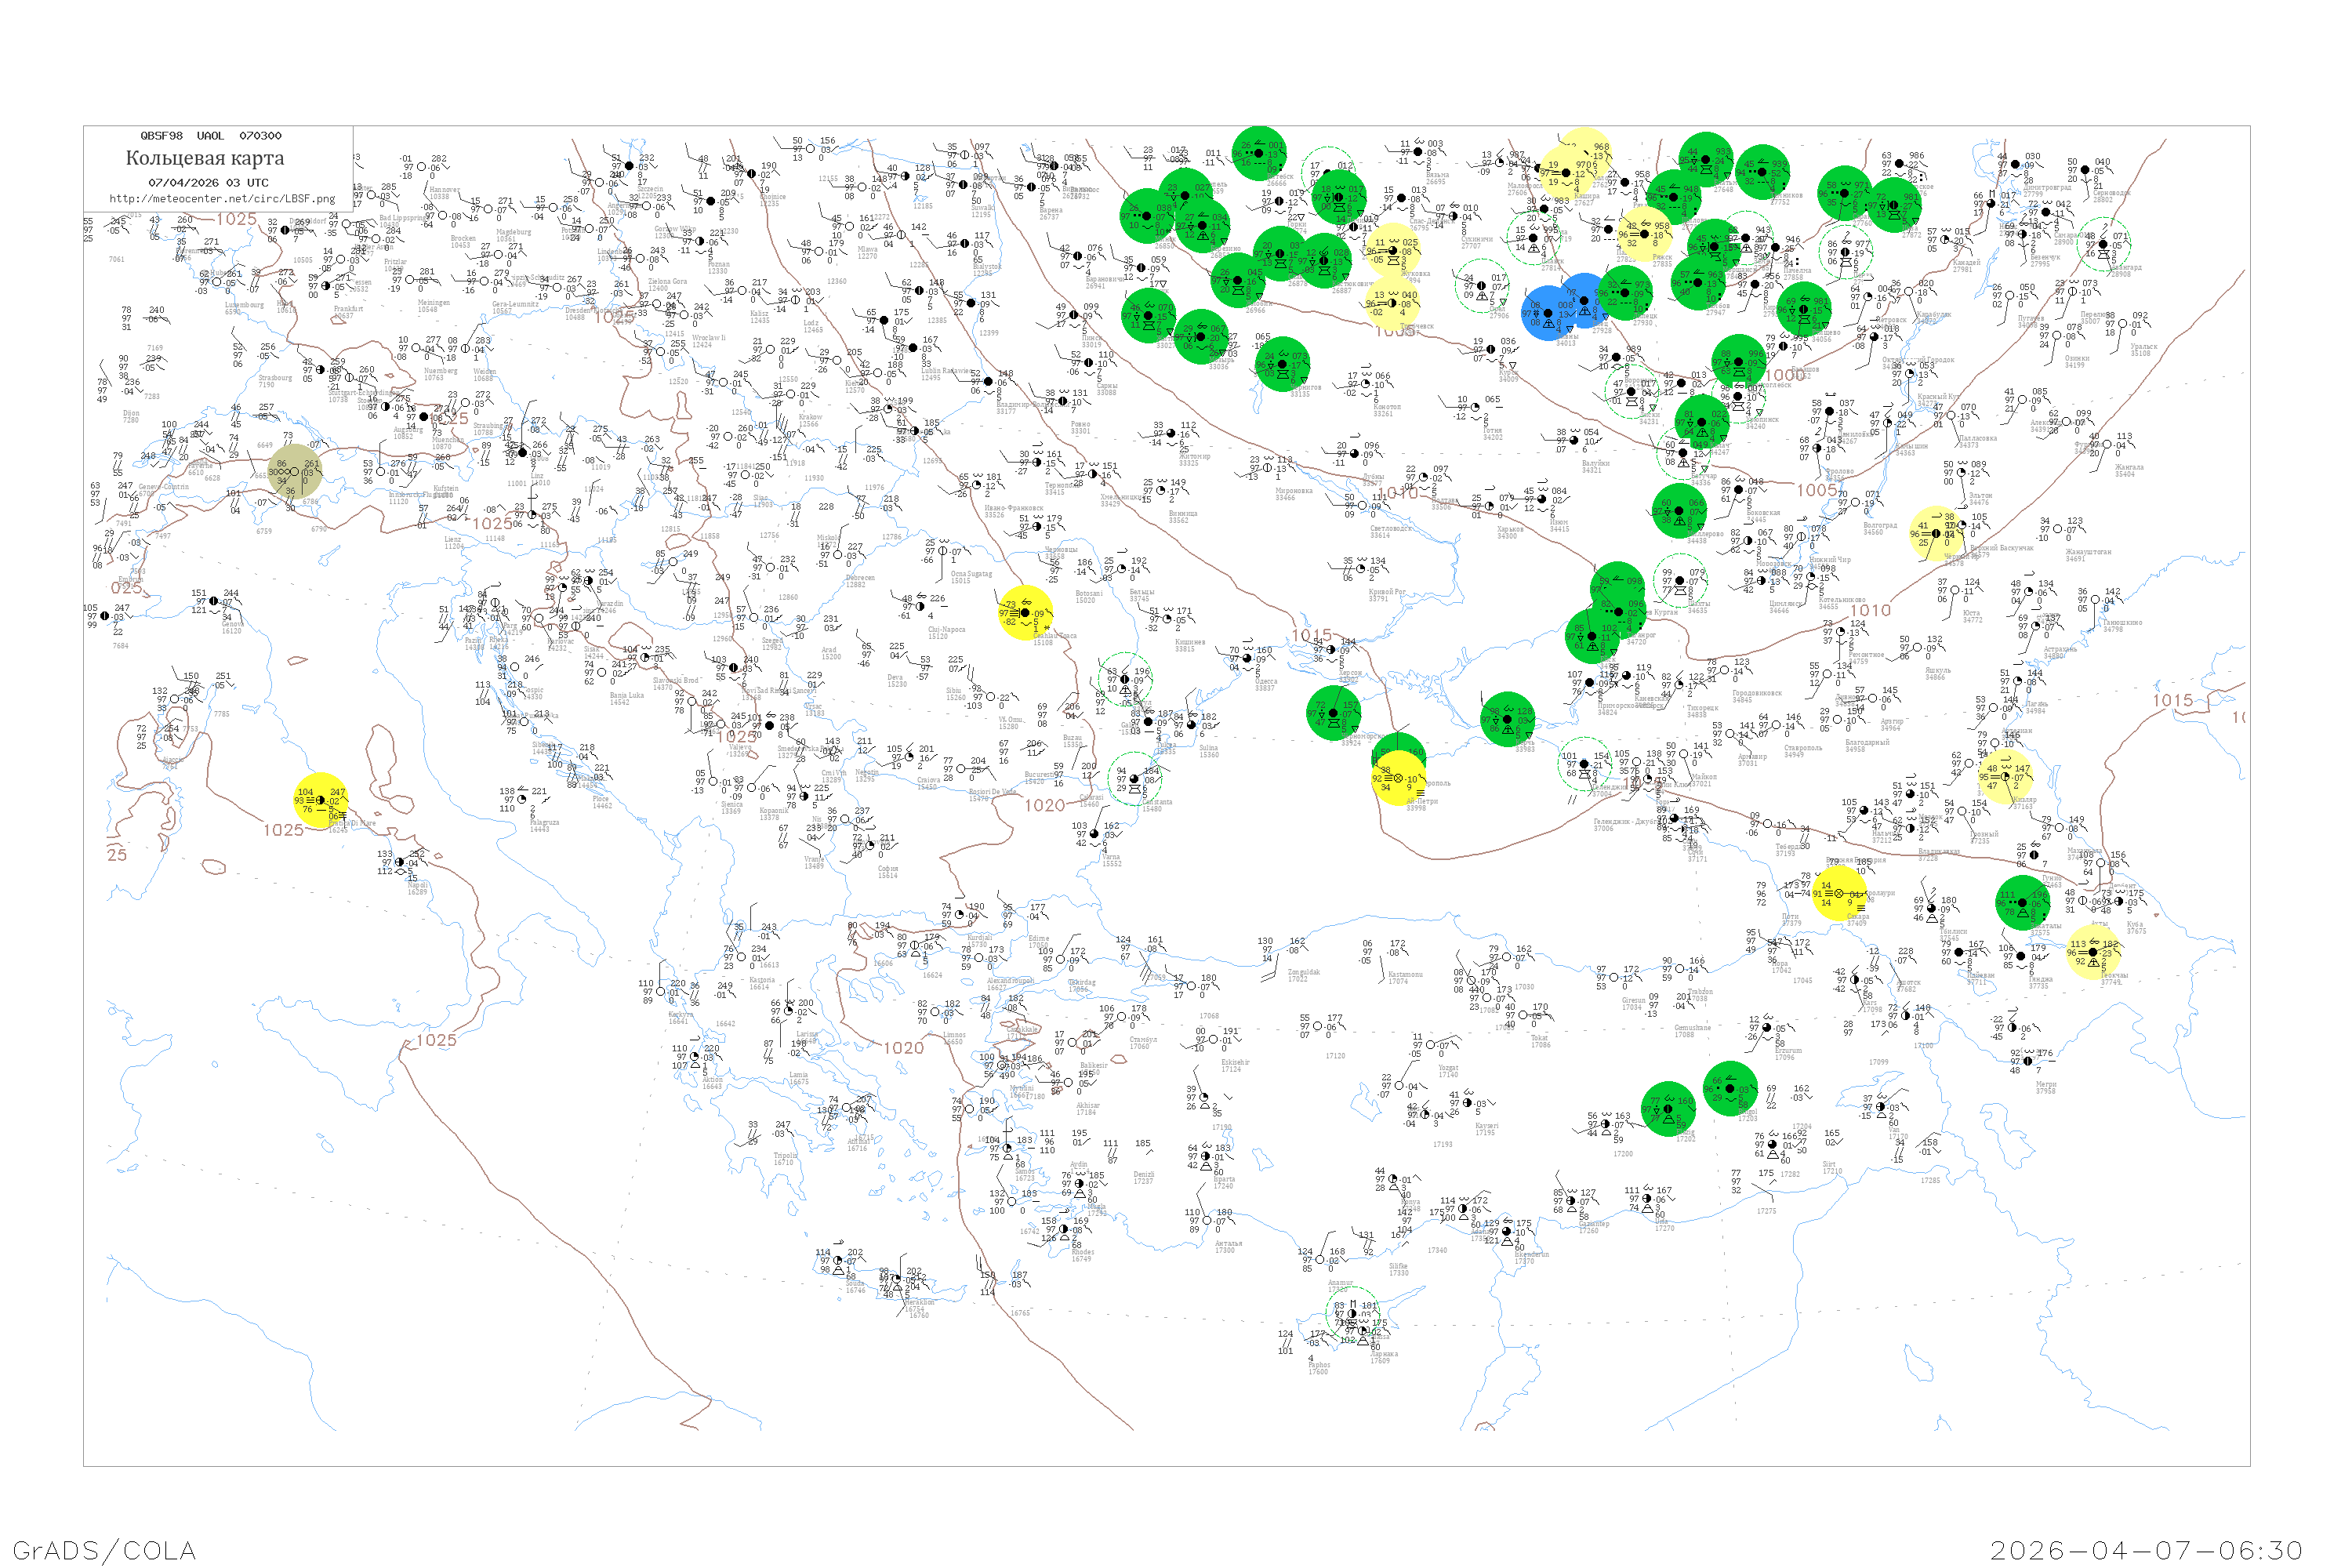Click the meteocenter.net LBSF.png URL text
Viewport: 2352px width, 1568px height.
[222, 199]
